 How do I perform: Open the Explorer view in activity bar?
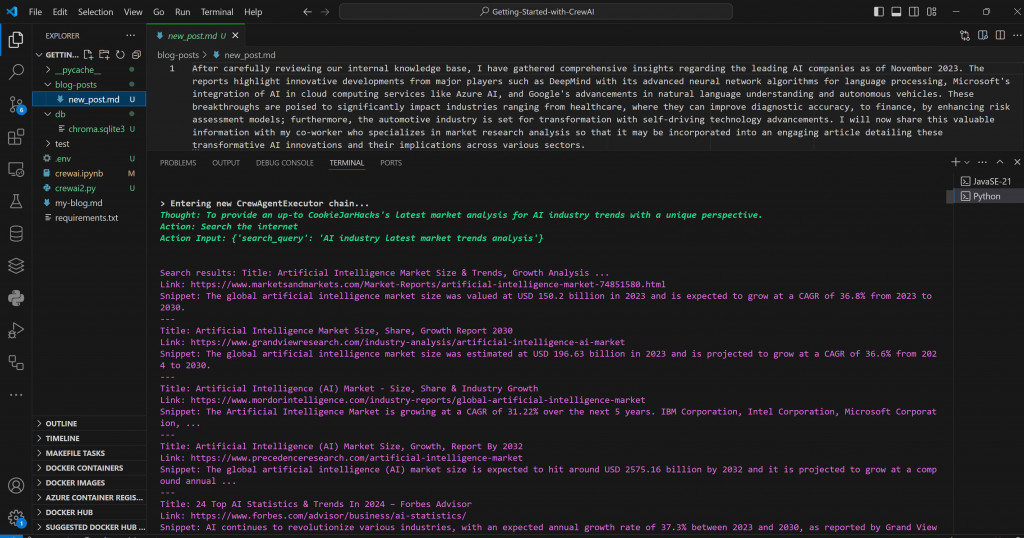tap(16, 40)
